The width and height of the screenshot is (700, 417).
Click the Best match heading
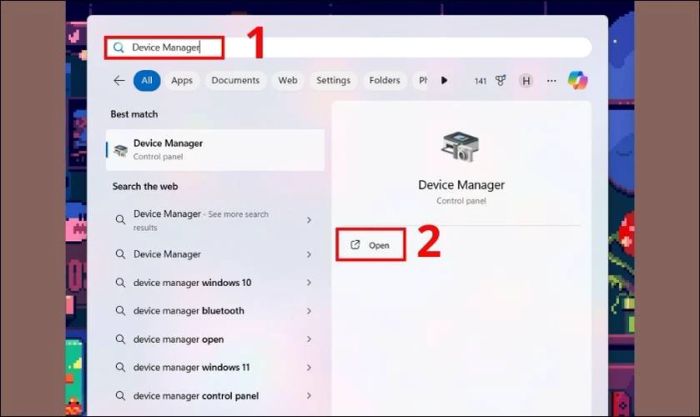click(x=134, y=114)
